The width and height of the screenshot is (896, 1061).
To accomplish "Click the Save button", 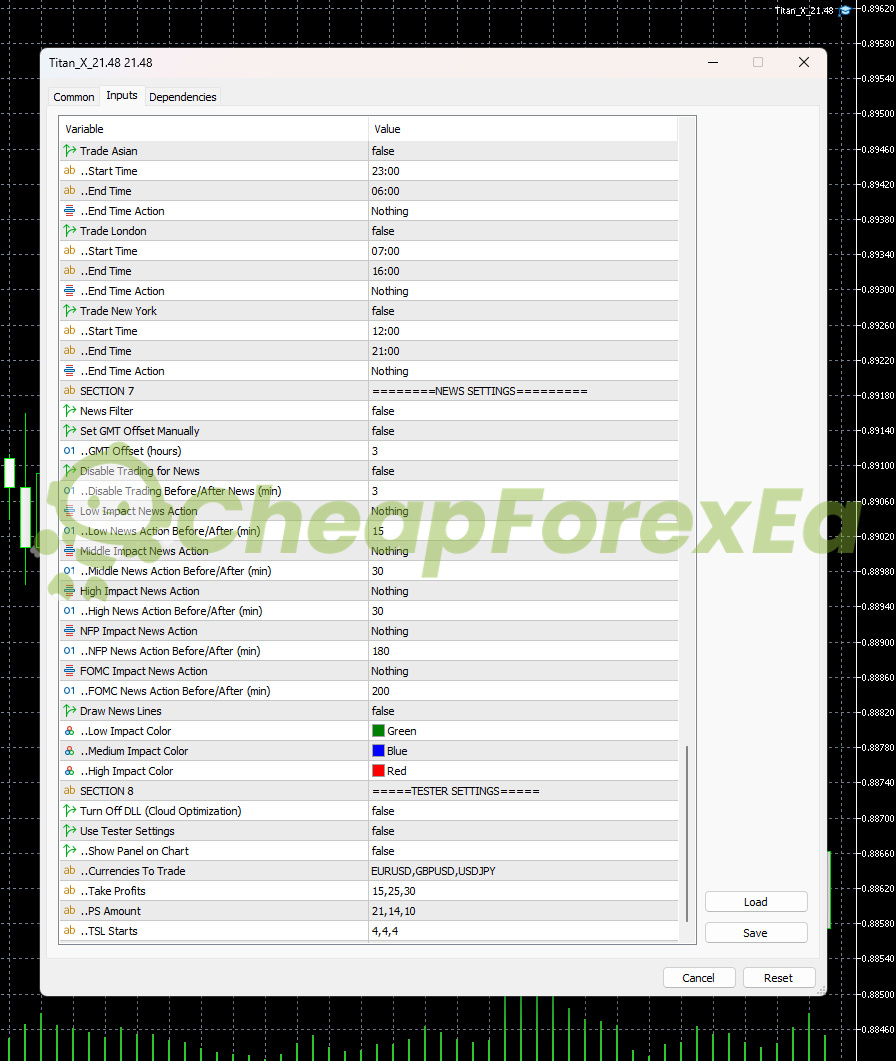I will click(x=756, y=933).
